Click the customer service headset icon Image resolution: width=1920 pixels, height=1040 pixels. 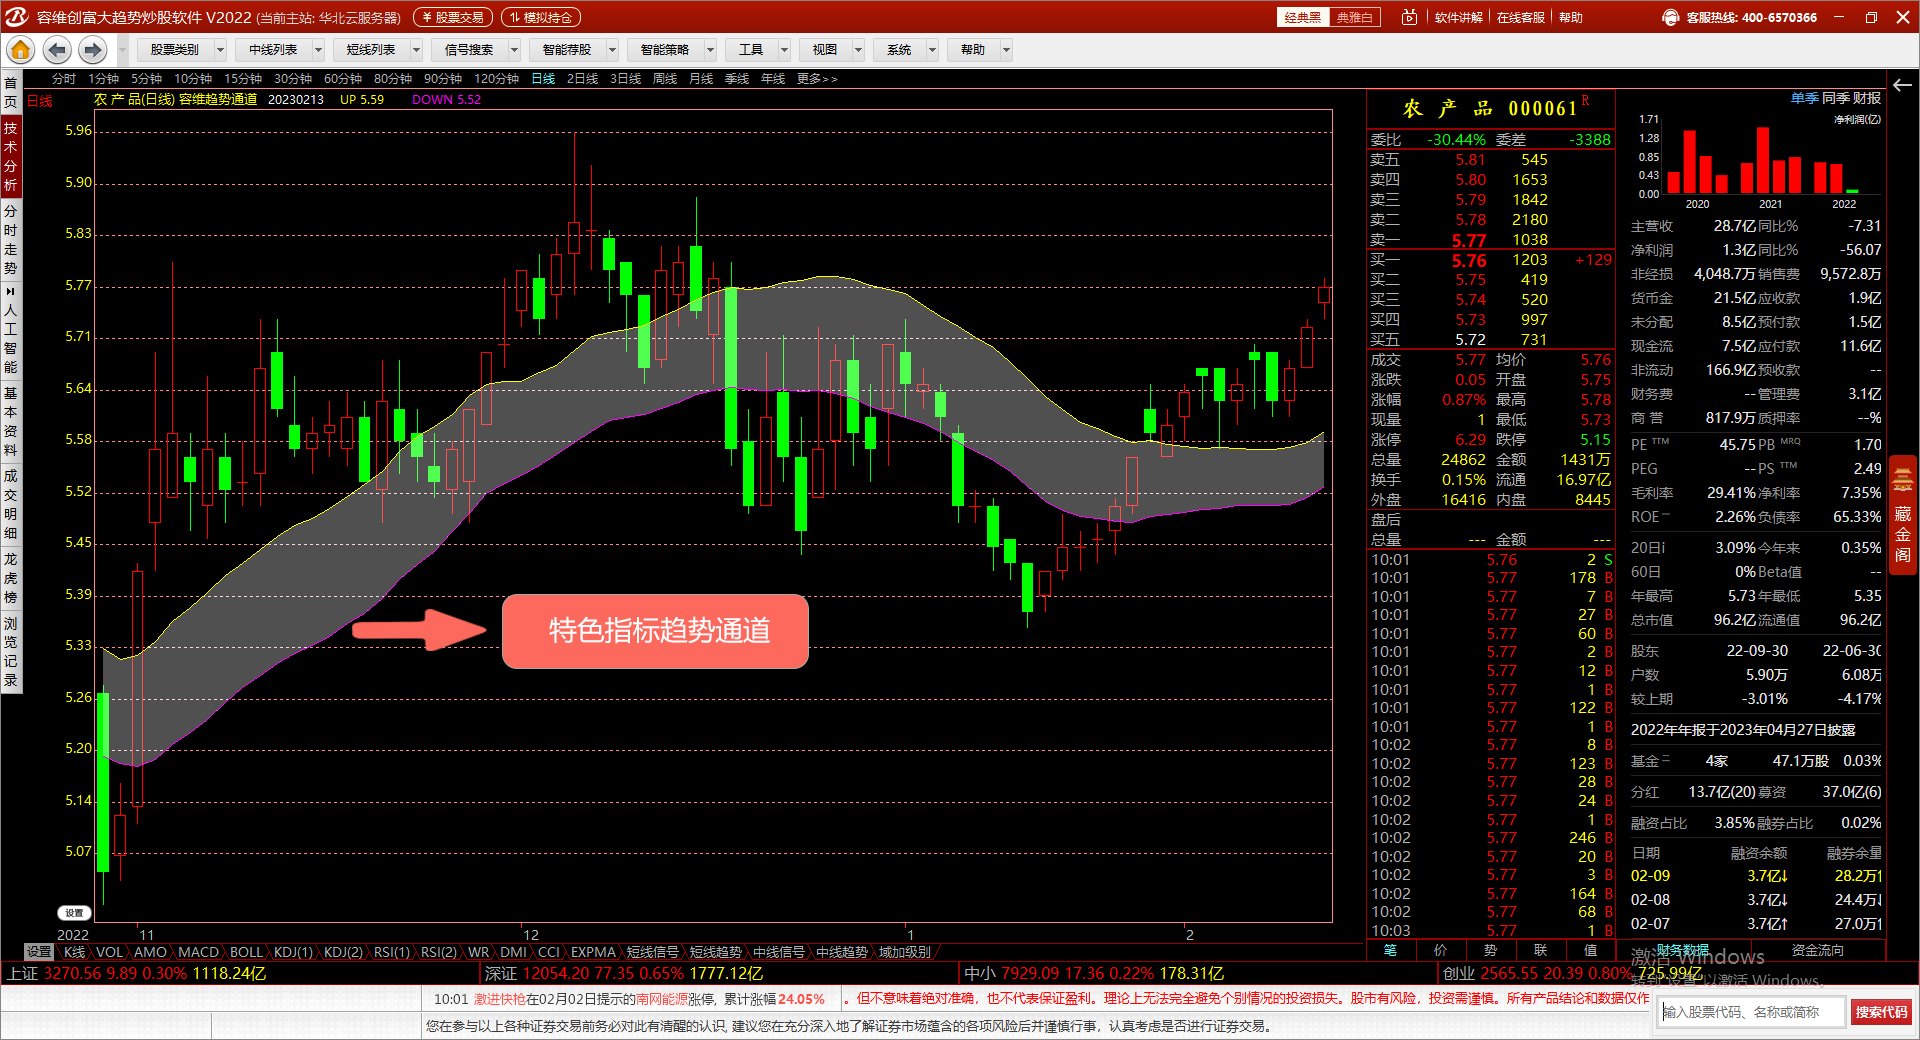[x=1670, y=17]
